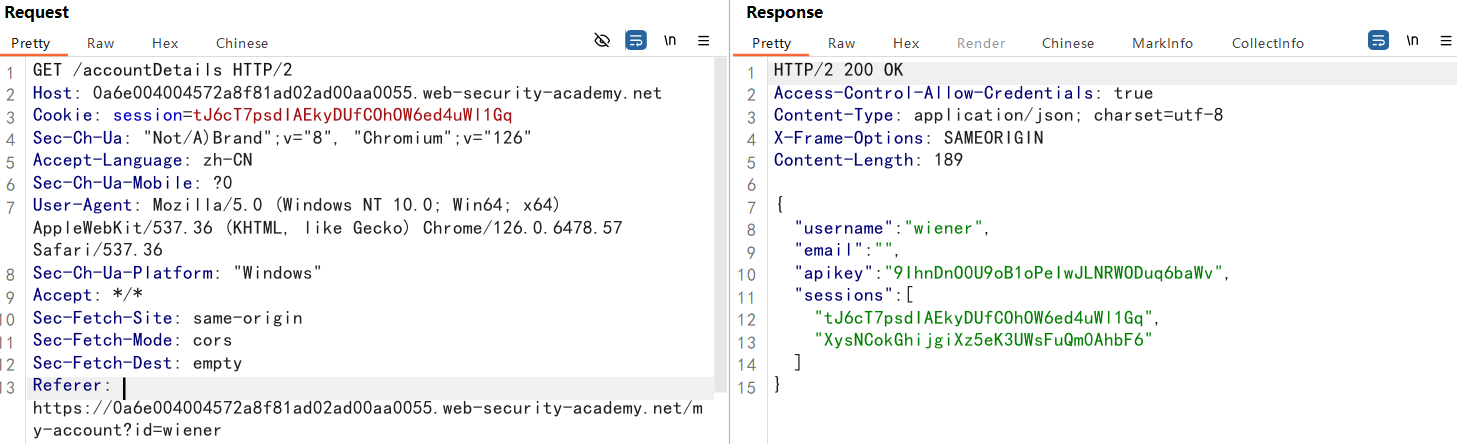Screen dimensions: 1457x444
Task: Toggle word wrap icon in Request panel
Action: pos(635,41)
